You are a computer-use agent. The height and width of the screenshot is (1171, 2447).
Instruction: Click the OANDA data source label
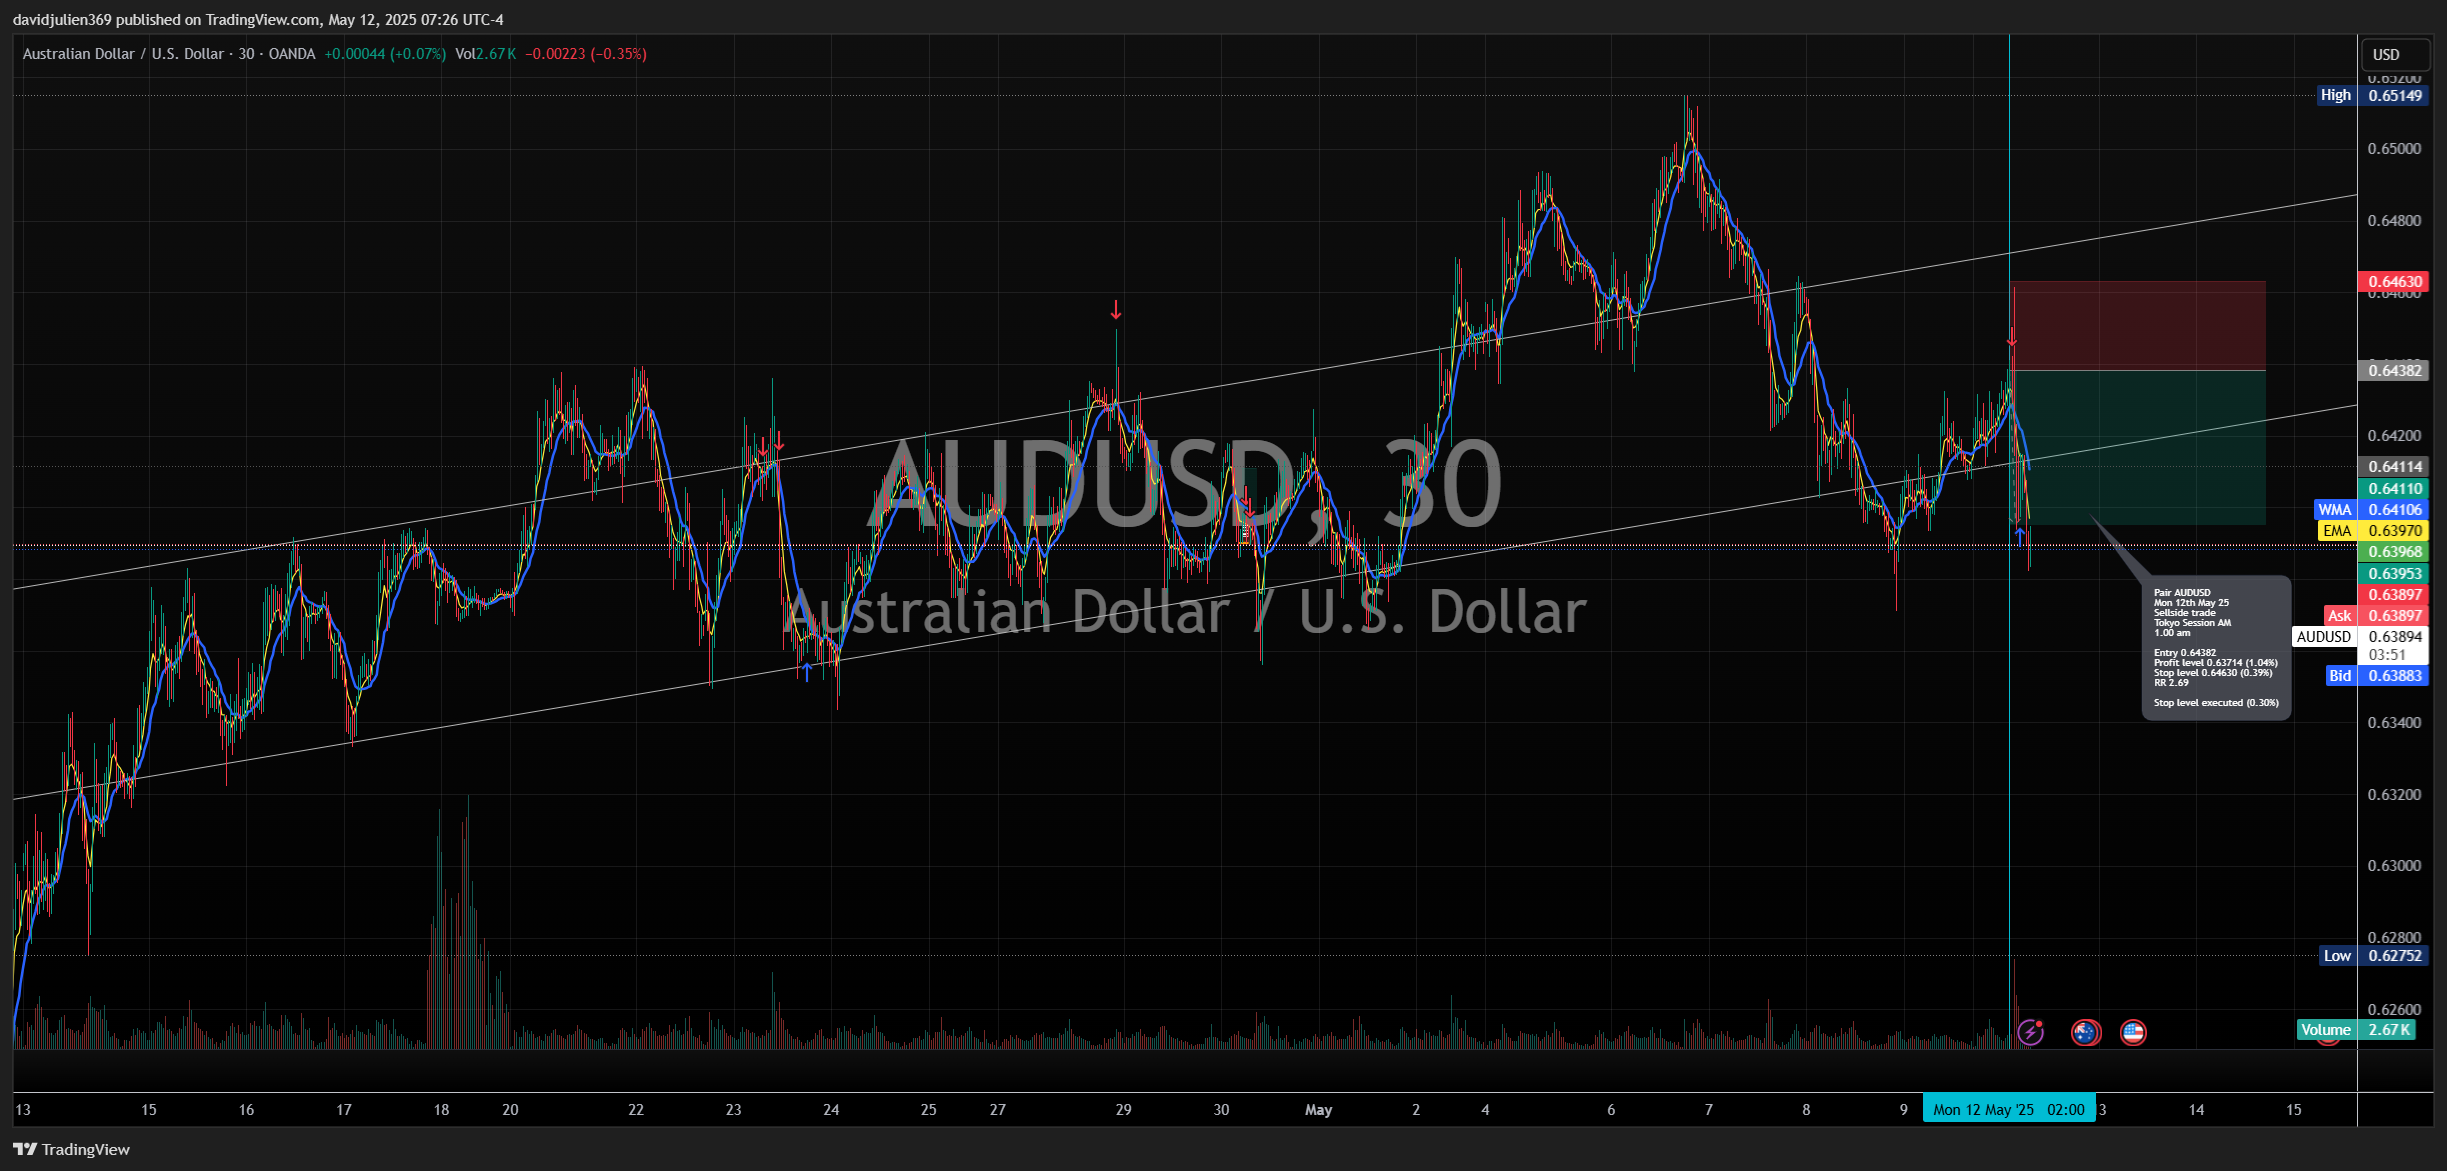point(292,54)
